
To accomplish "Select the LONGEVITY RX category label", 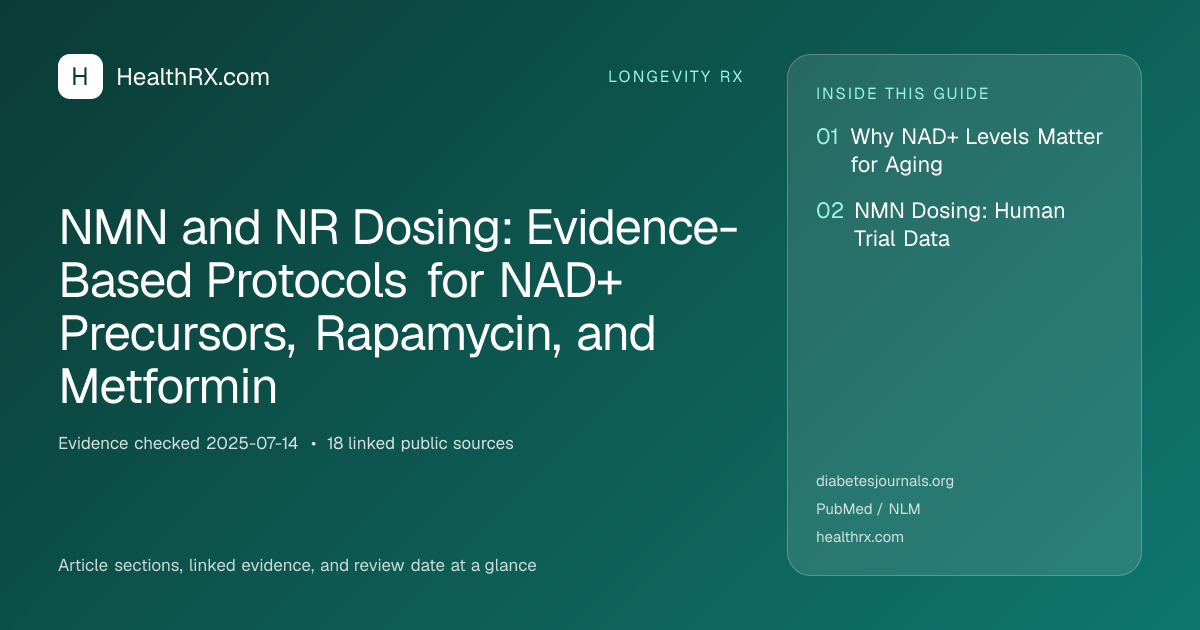I will [676, 77].
